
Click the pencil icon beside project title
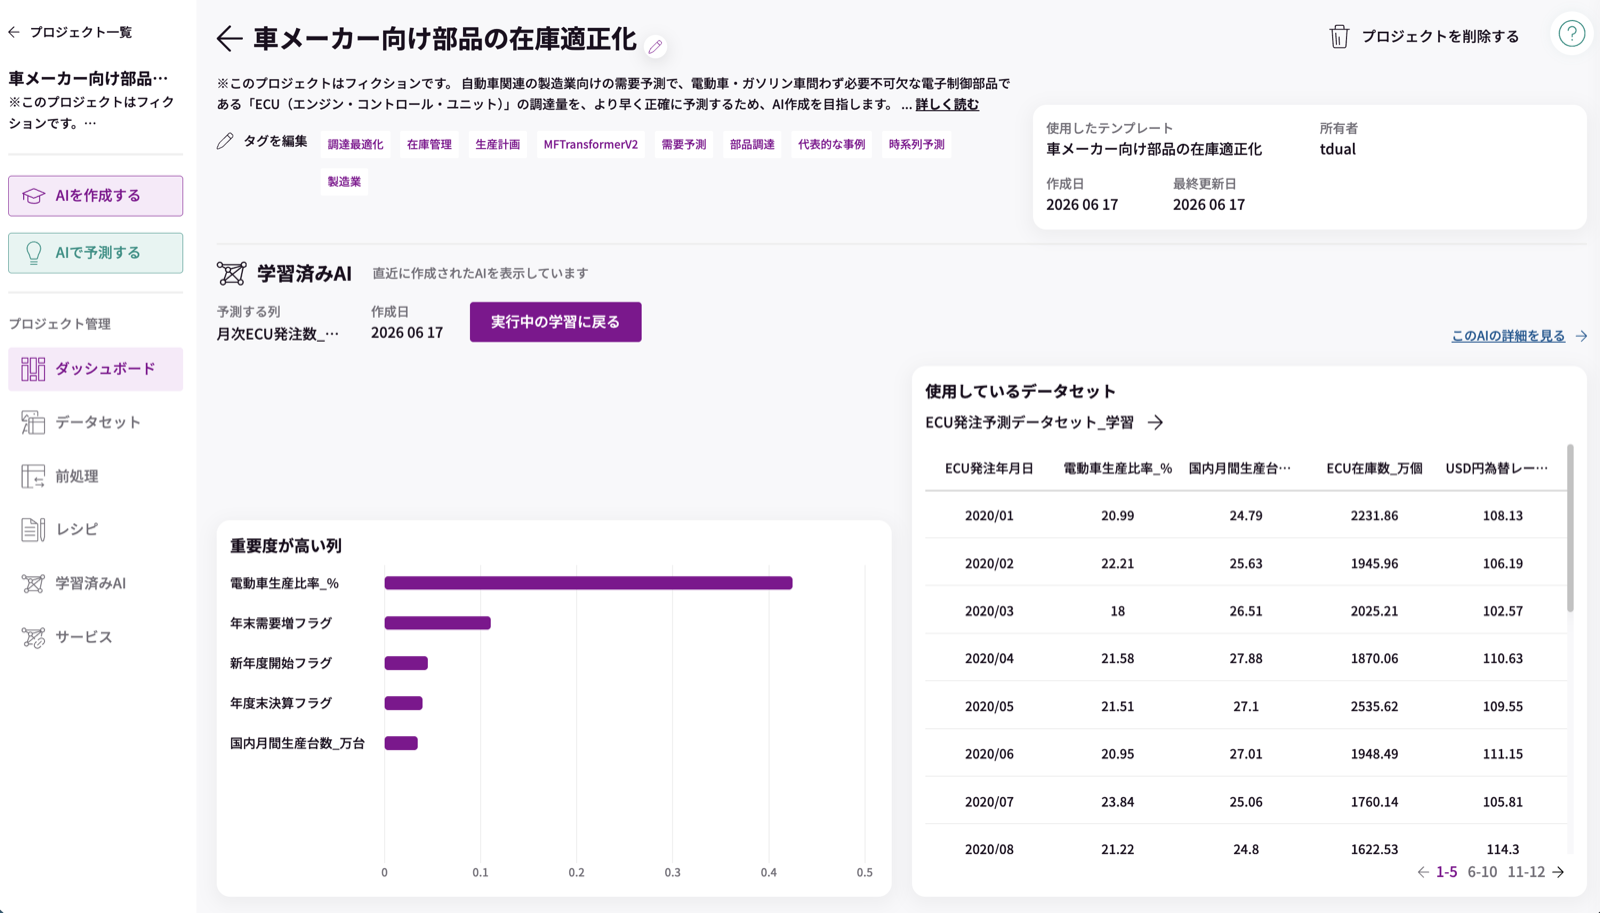[655, 46]
